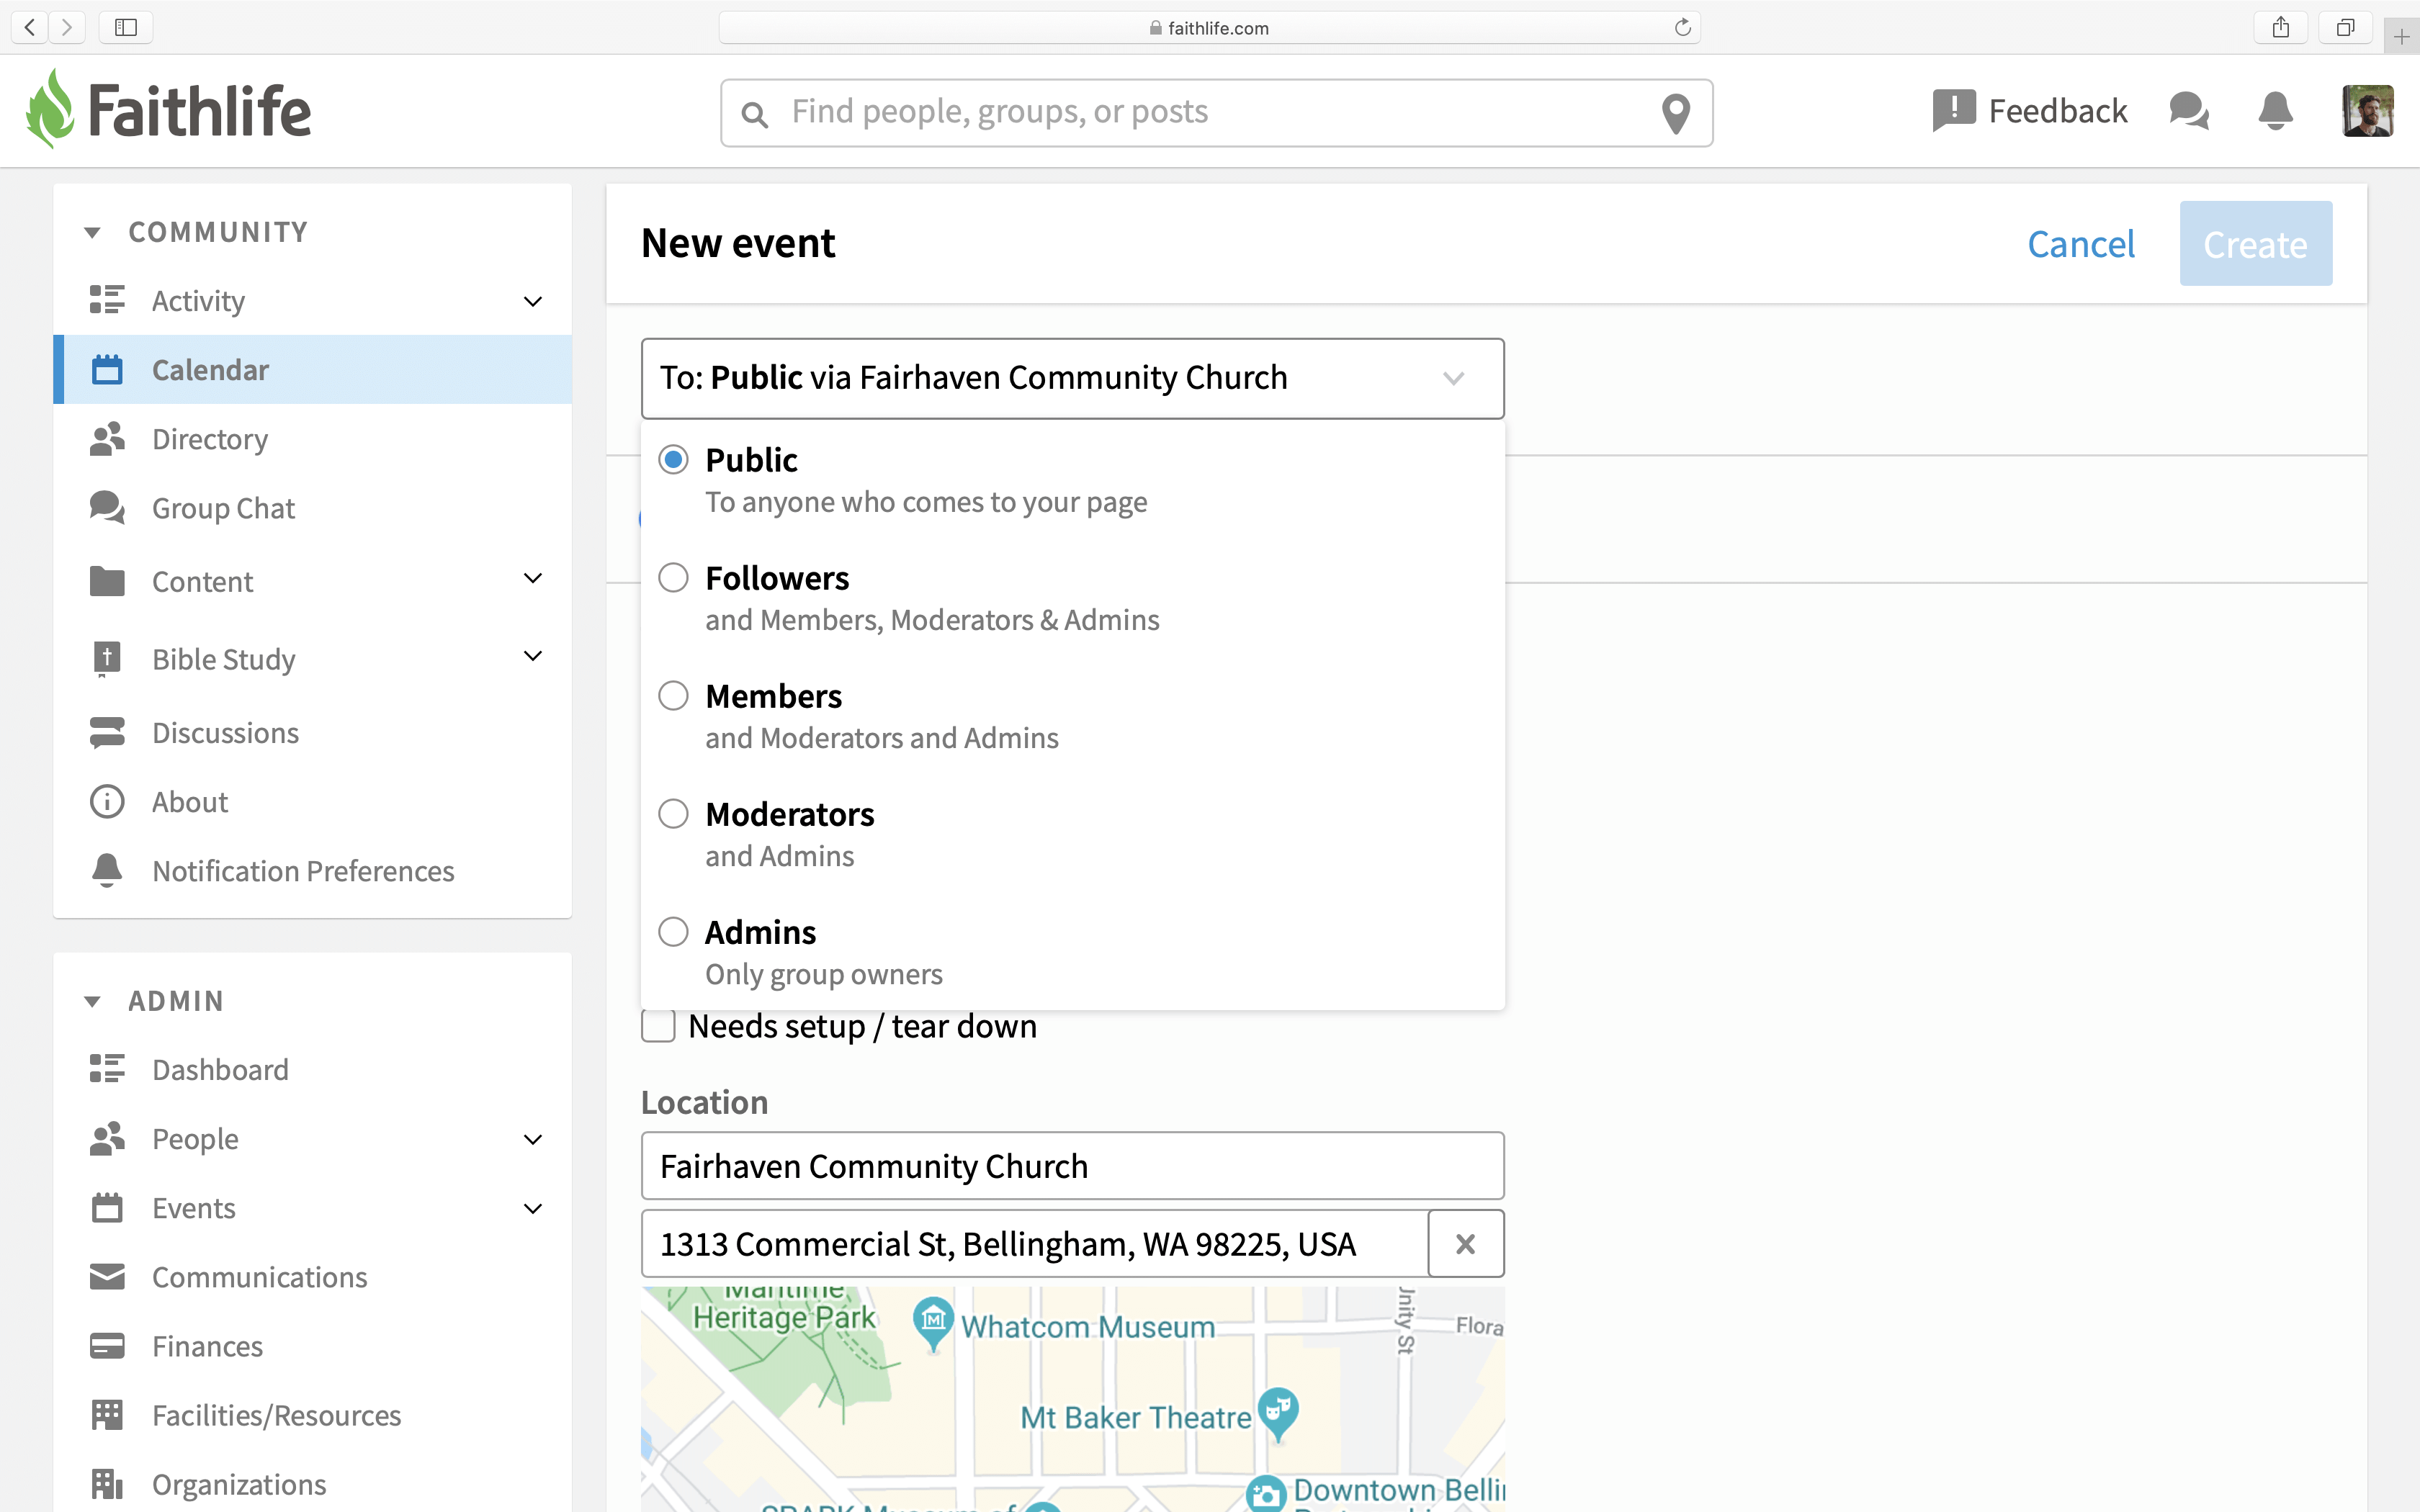The height and width of the screenshot is (1512, 2420).
Task: Click the Feedback text link
Action: tap(2058, 110)
